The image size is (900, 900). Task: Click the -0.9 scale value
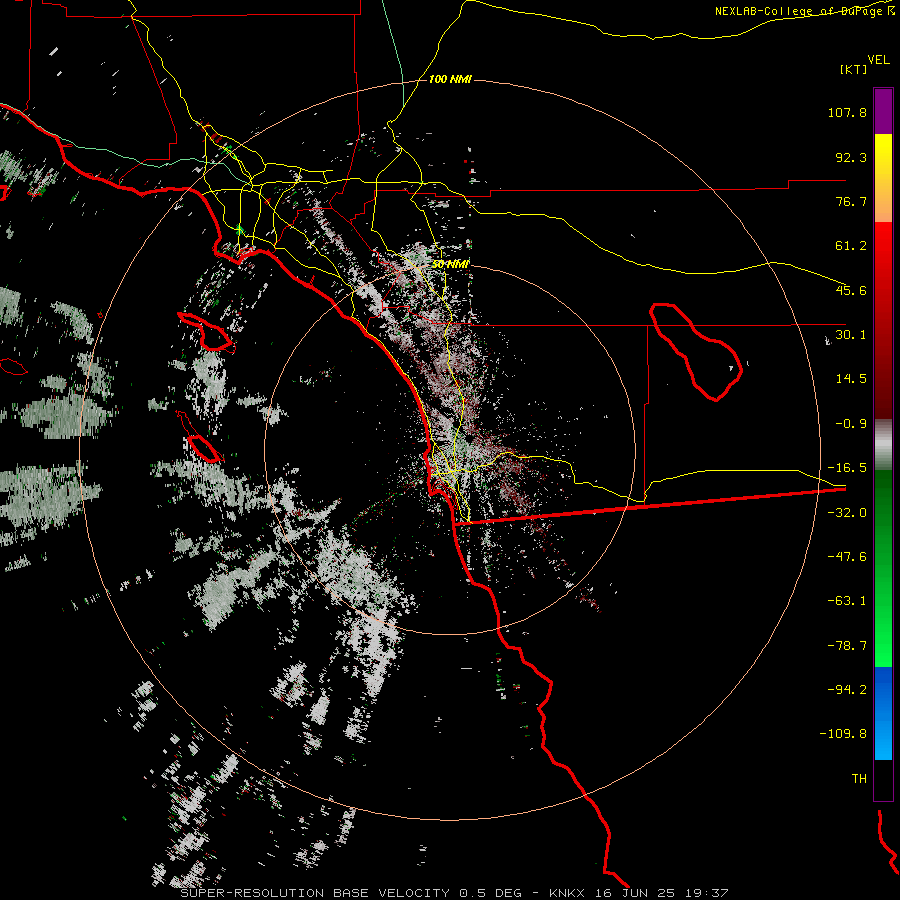click(851, 424)
